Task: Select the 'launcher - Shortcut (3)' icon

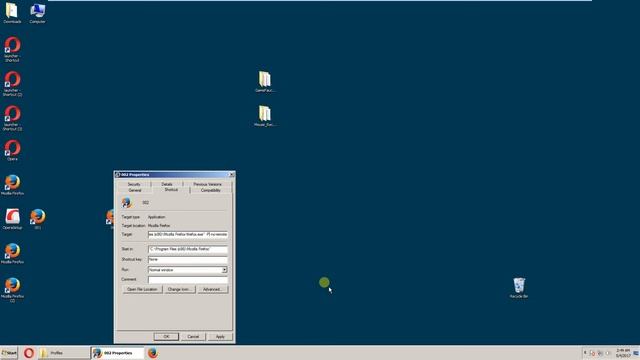Action: click(x=12, y=118)
